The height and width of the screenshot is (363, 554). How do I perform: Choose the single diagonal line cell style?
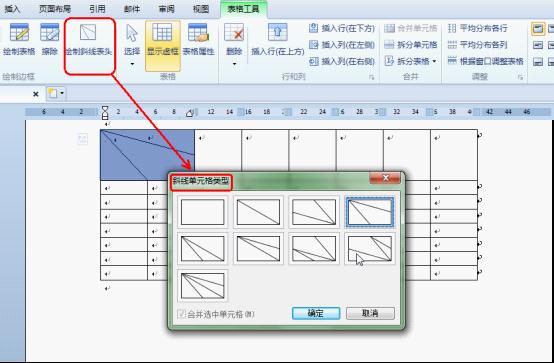coord(258,212)
